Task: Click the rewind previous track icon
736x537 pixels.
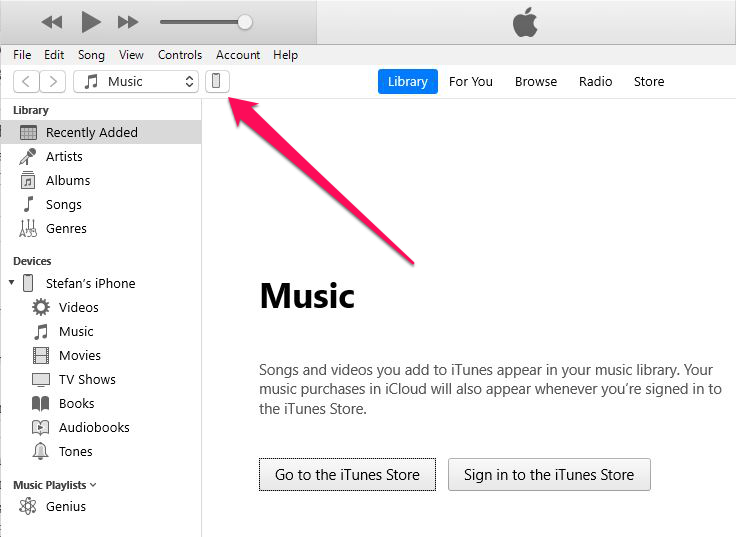Action: (52, 22)
